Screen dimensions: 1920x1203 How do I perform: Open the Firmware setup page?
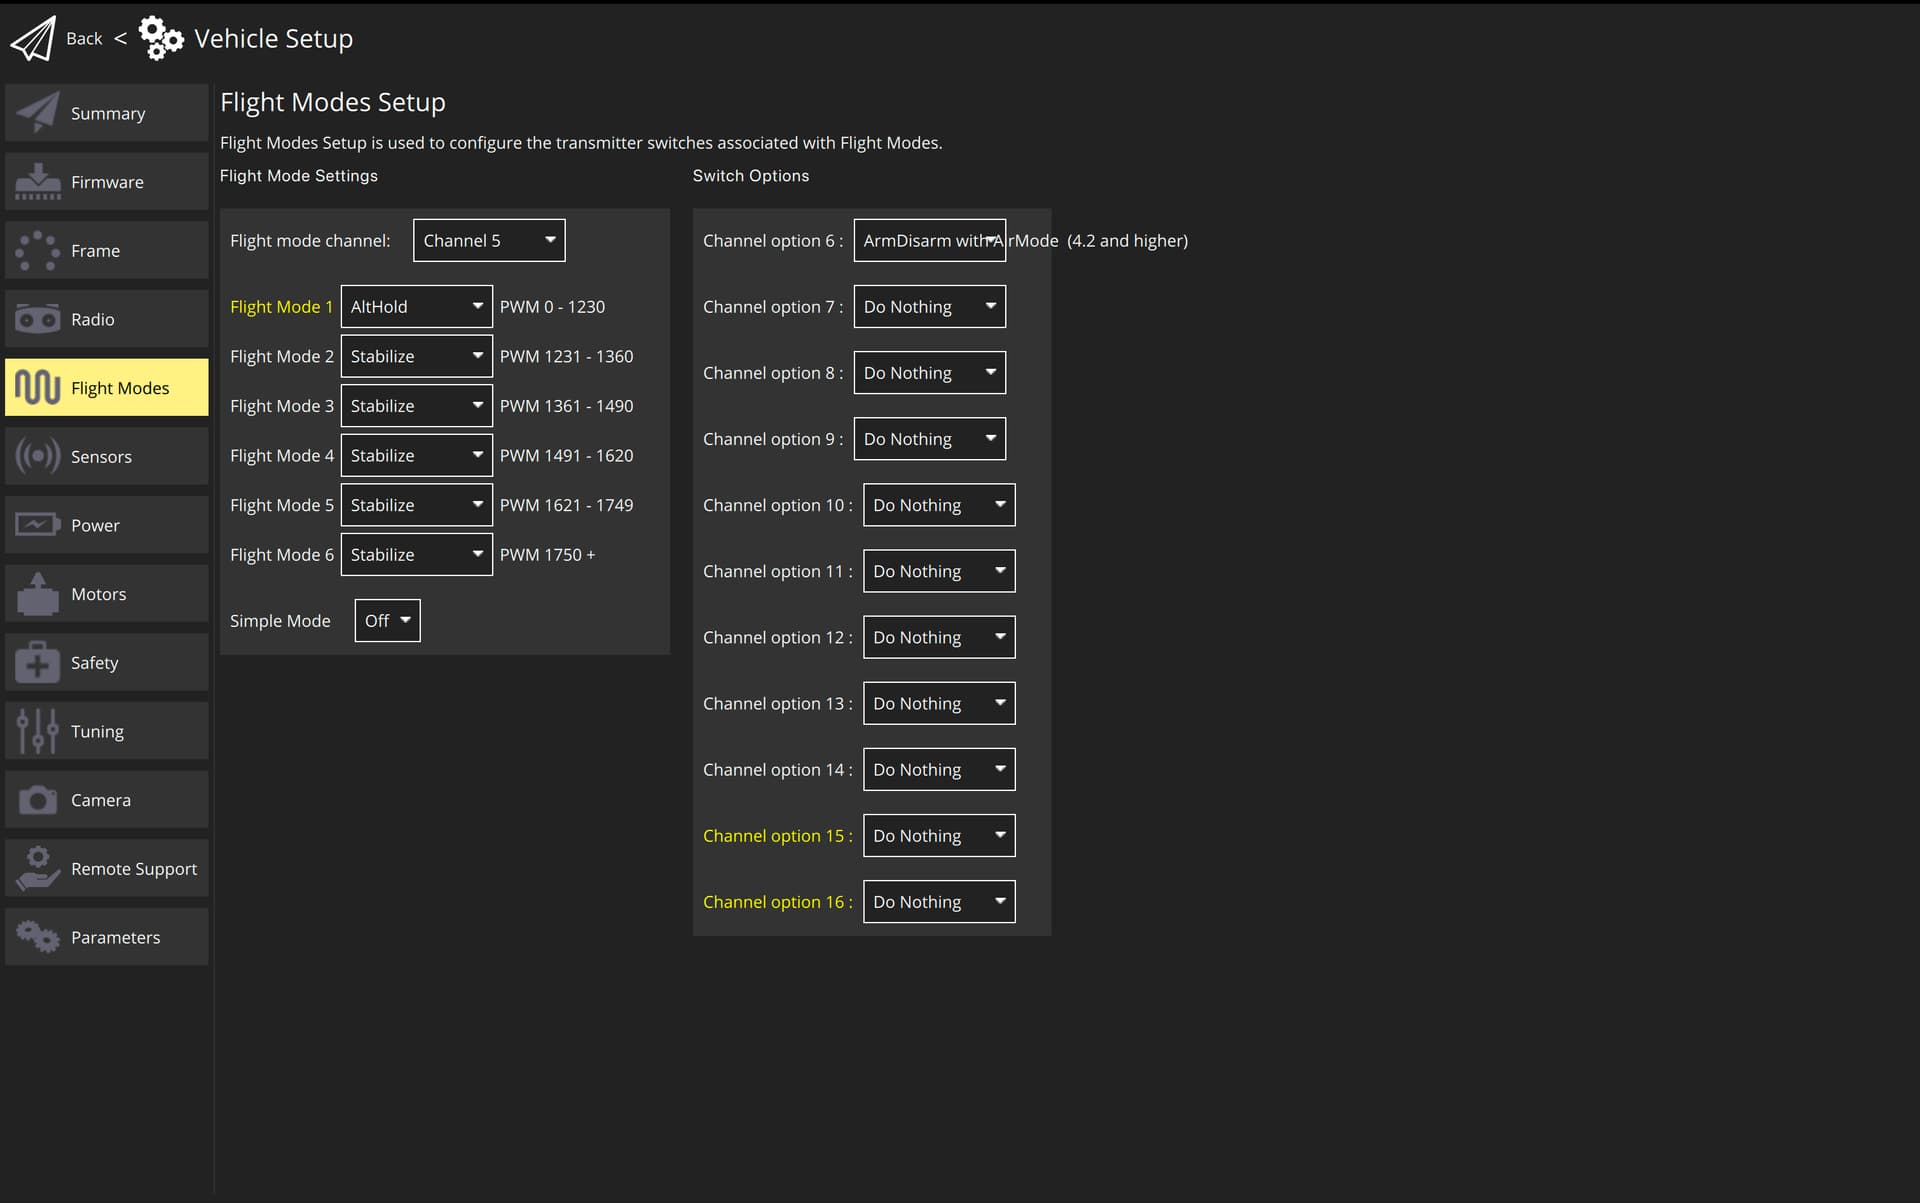pyautogui.click(x=107, y=182)
